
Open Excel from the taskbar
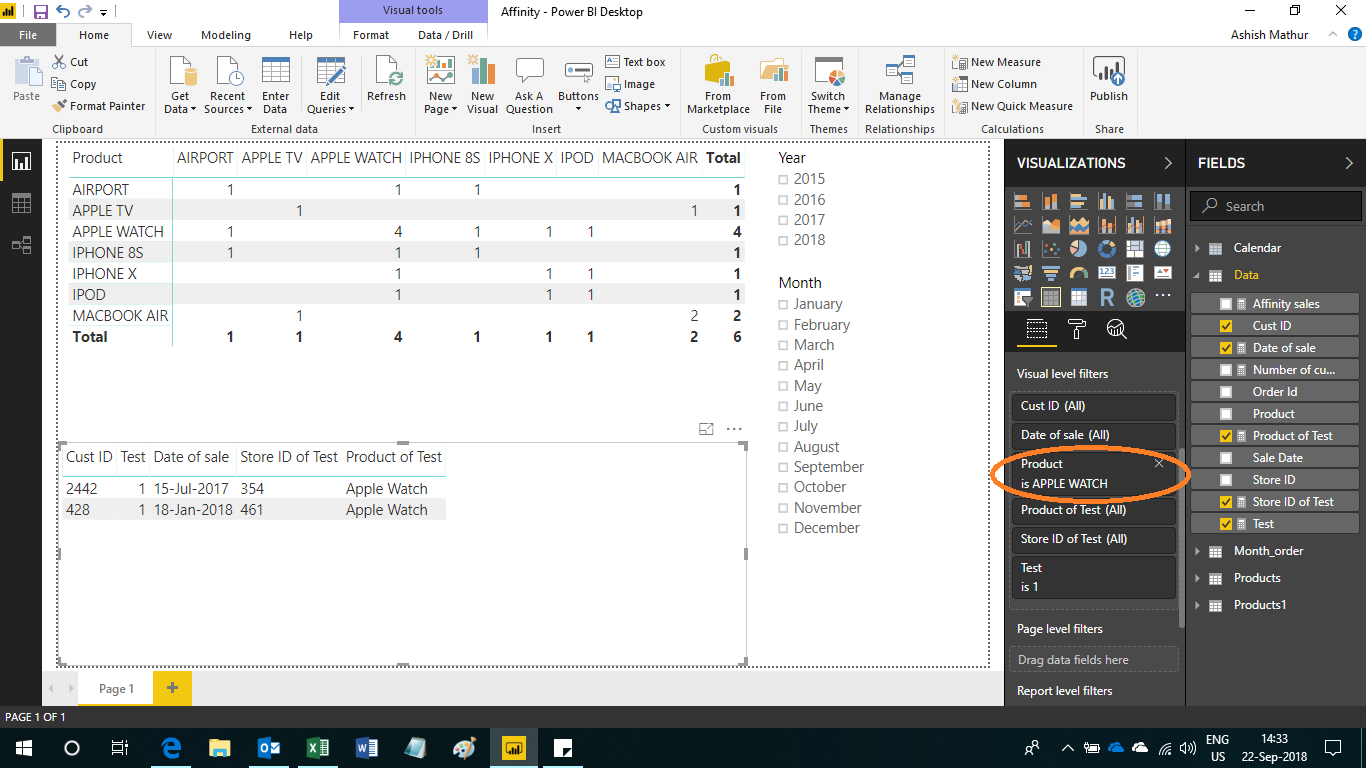click(318, 748)
